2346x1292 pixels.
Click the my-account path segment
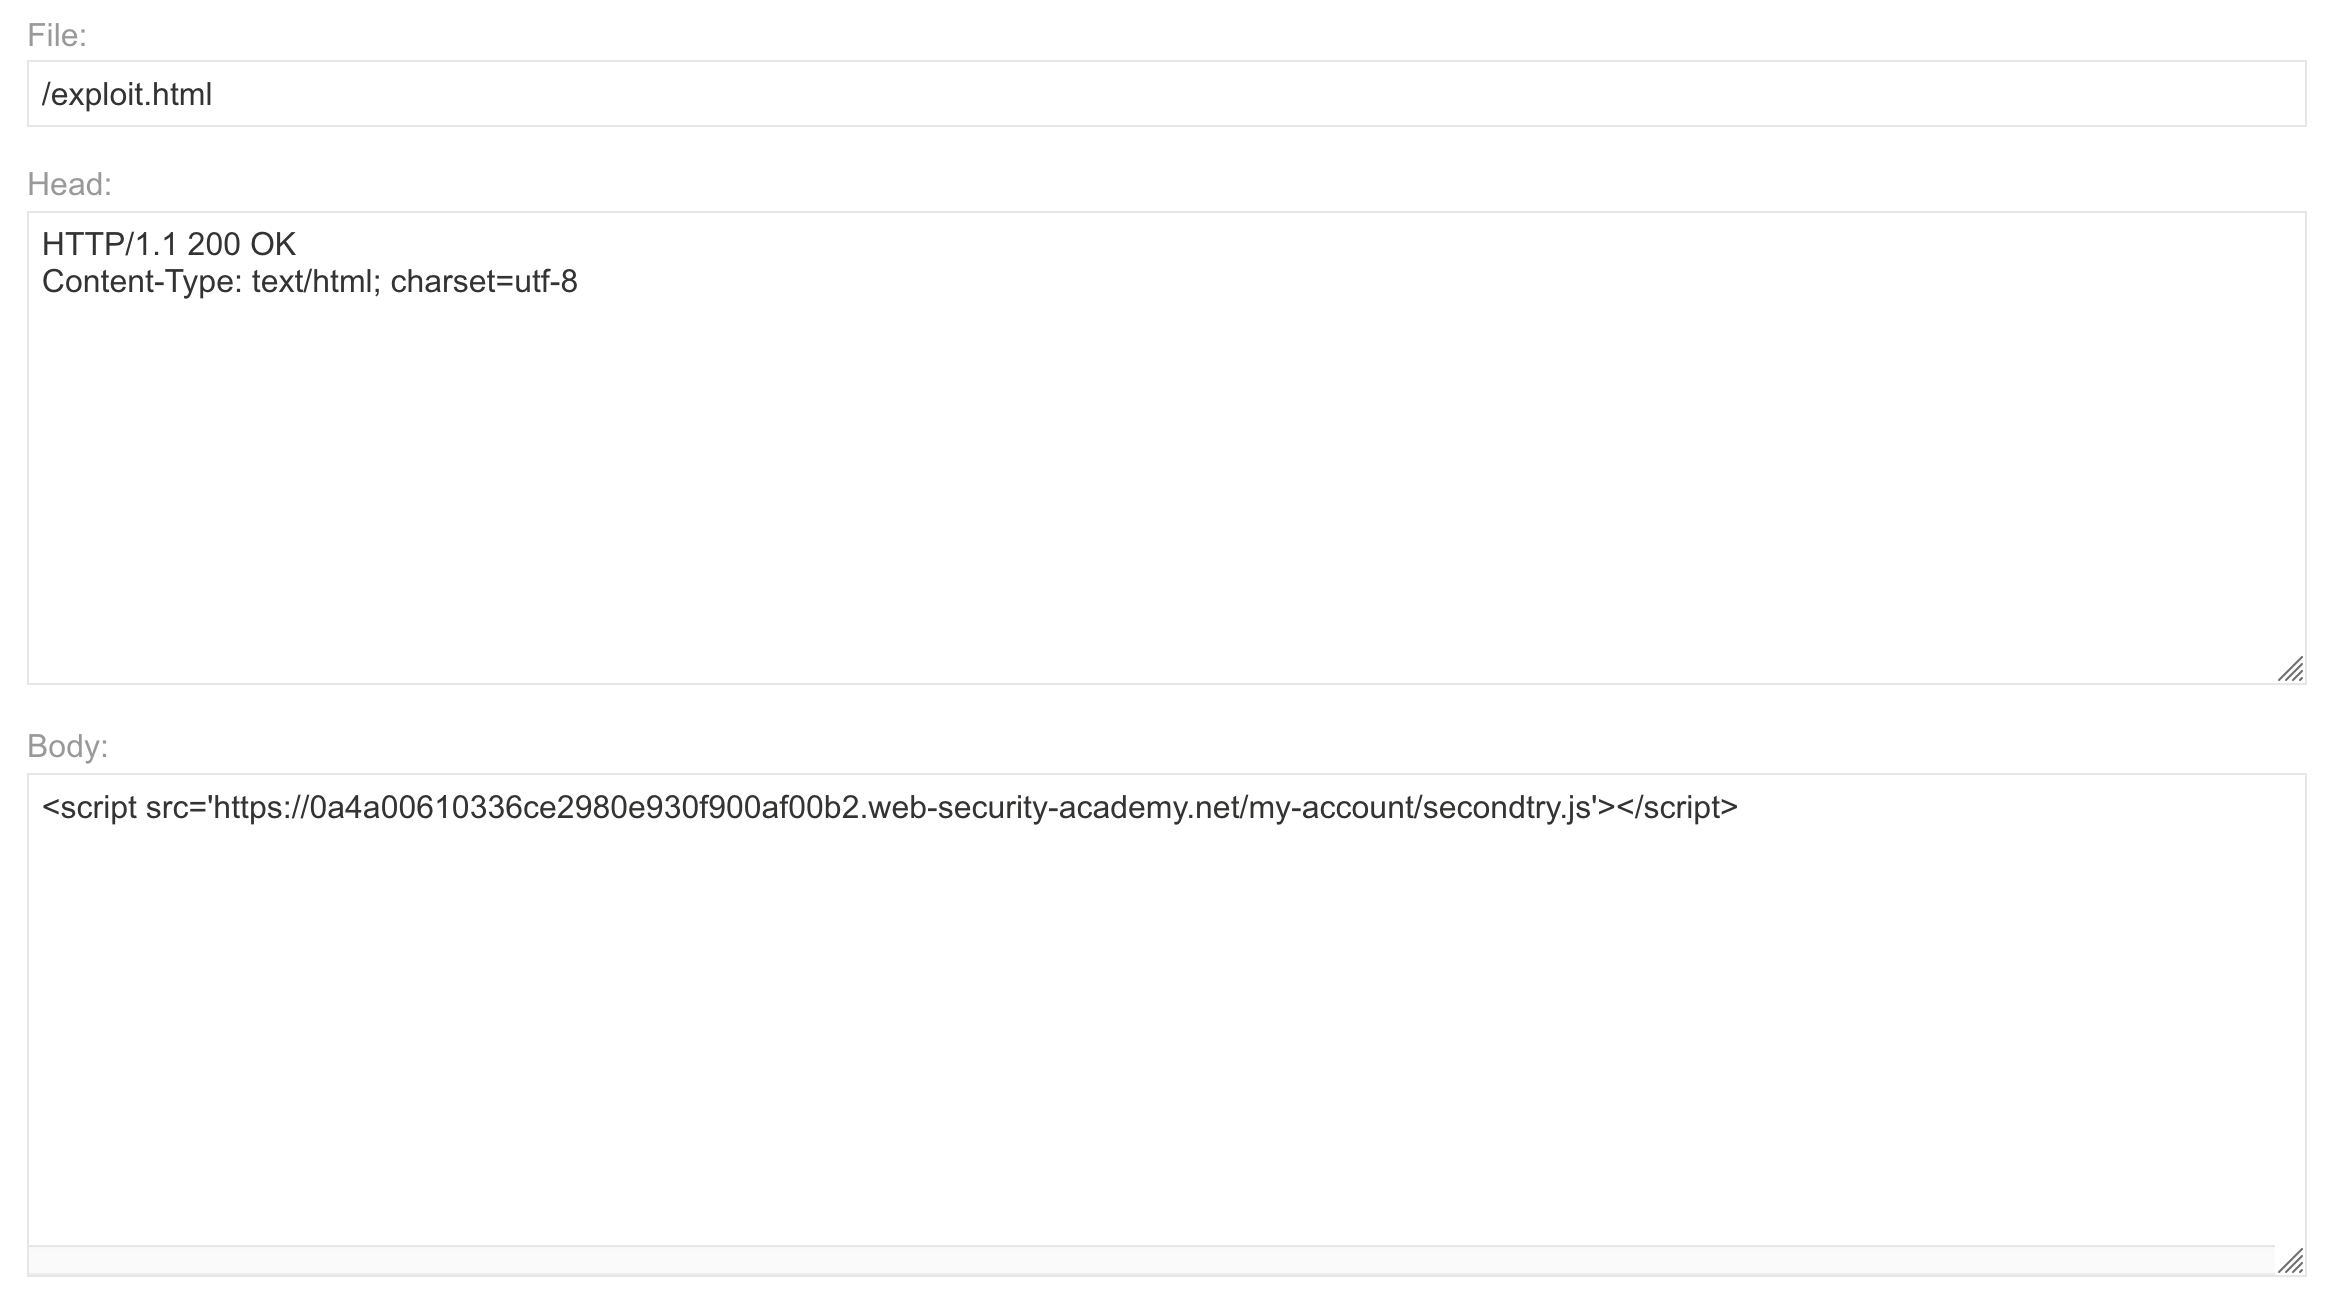(1332, 807)
